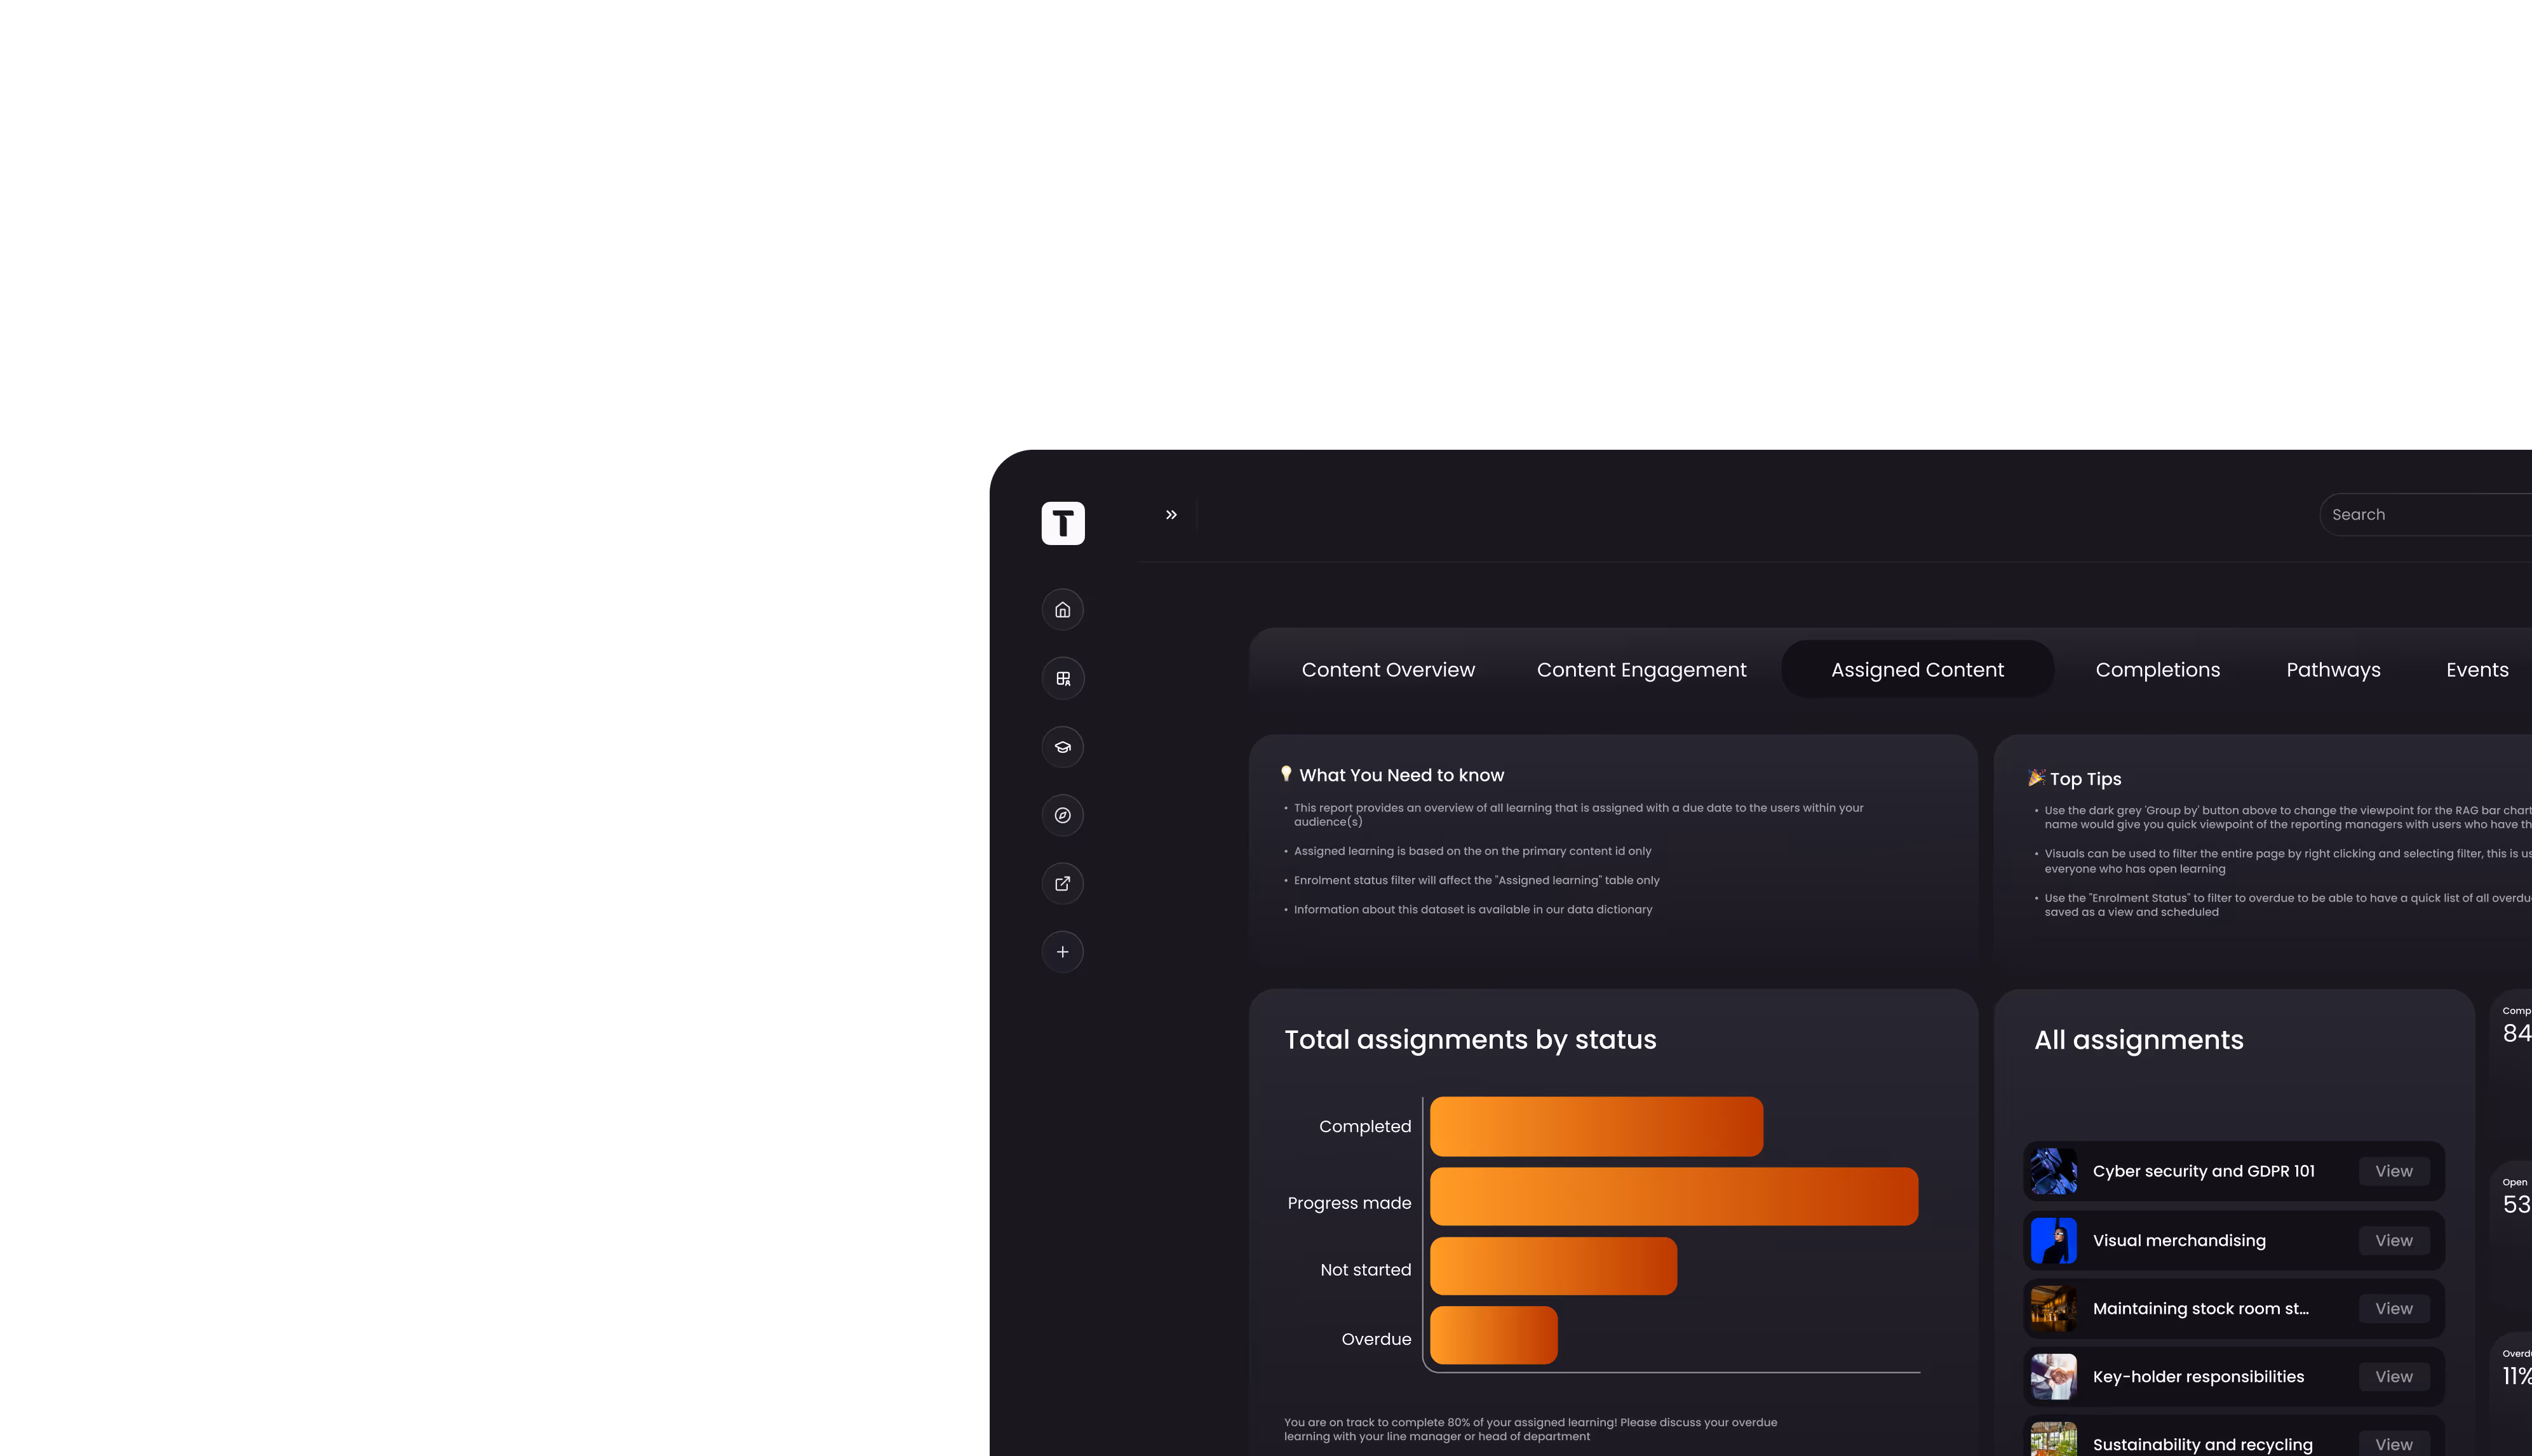Image resolution: width=2532 pixels, height=1456 pixels.
Task: Click the Maintaining stock room thumbnail
Action: 2053,1308
